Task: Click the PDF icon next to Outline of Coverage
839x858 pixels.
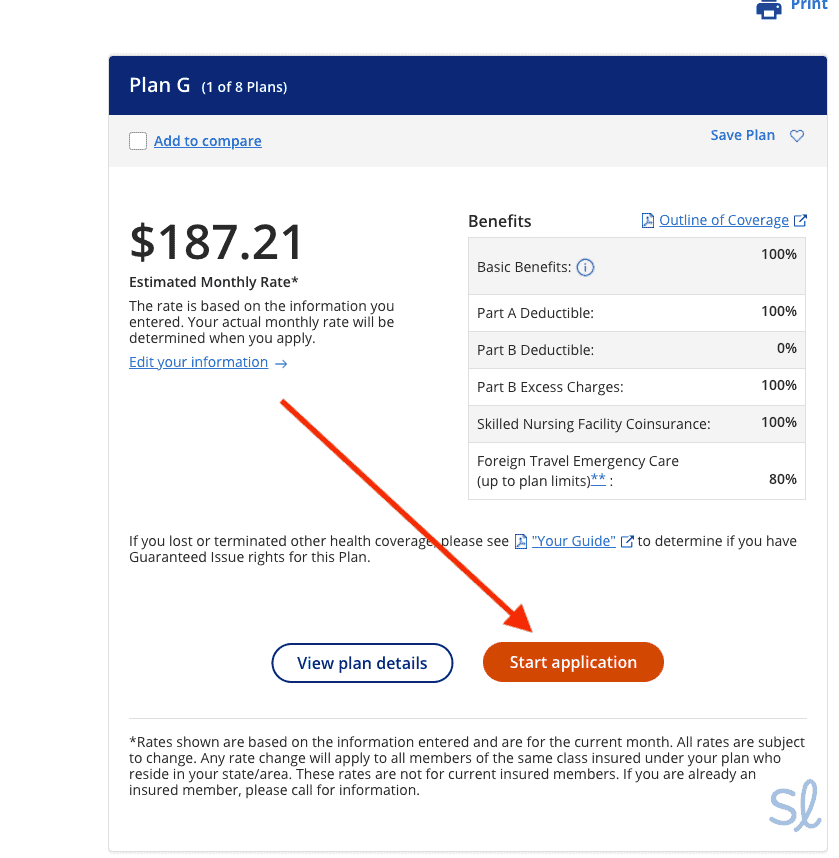Action: coord(647,219)
